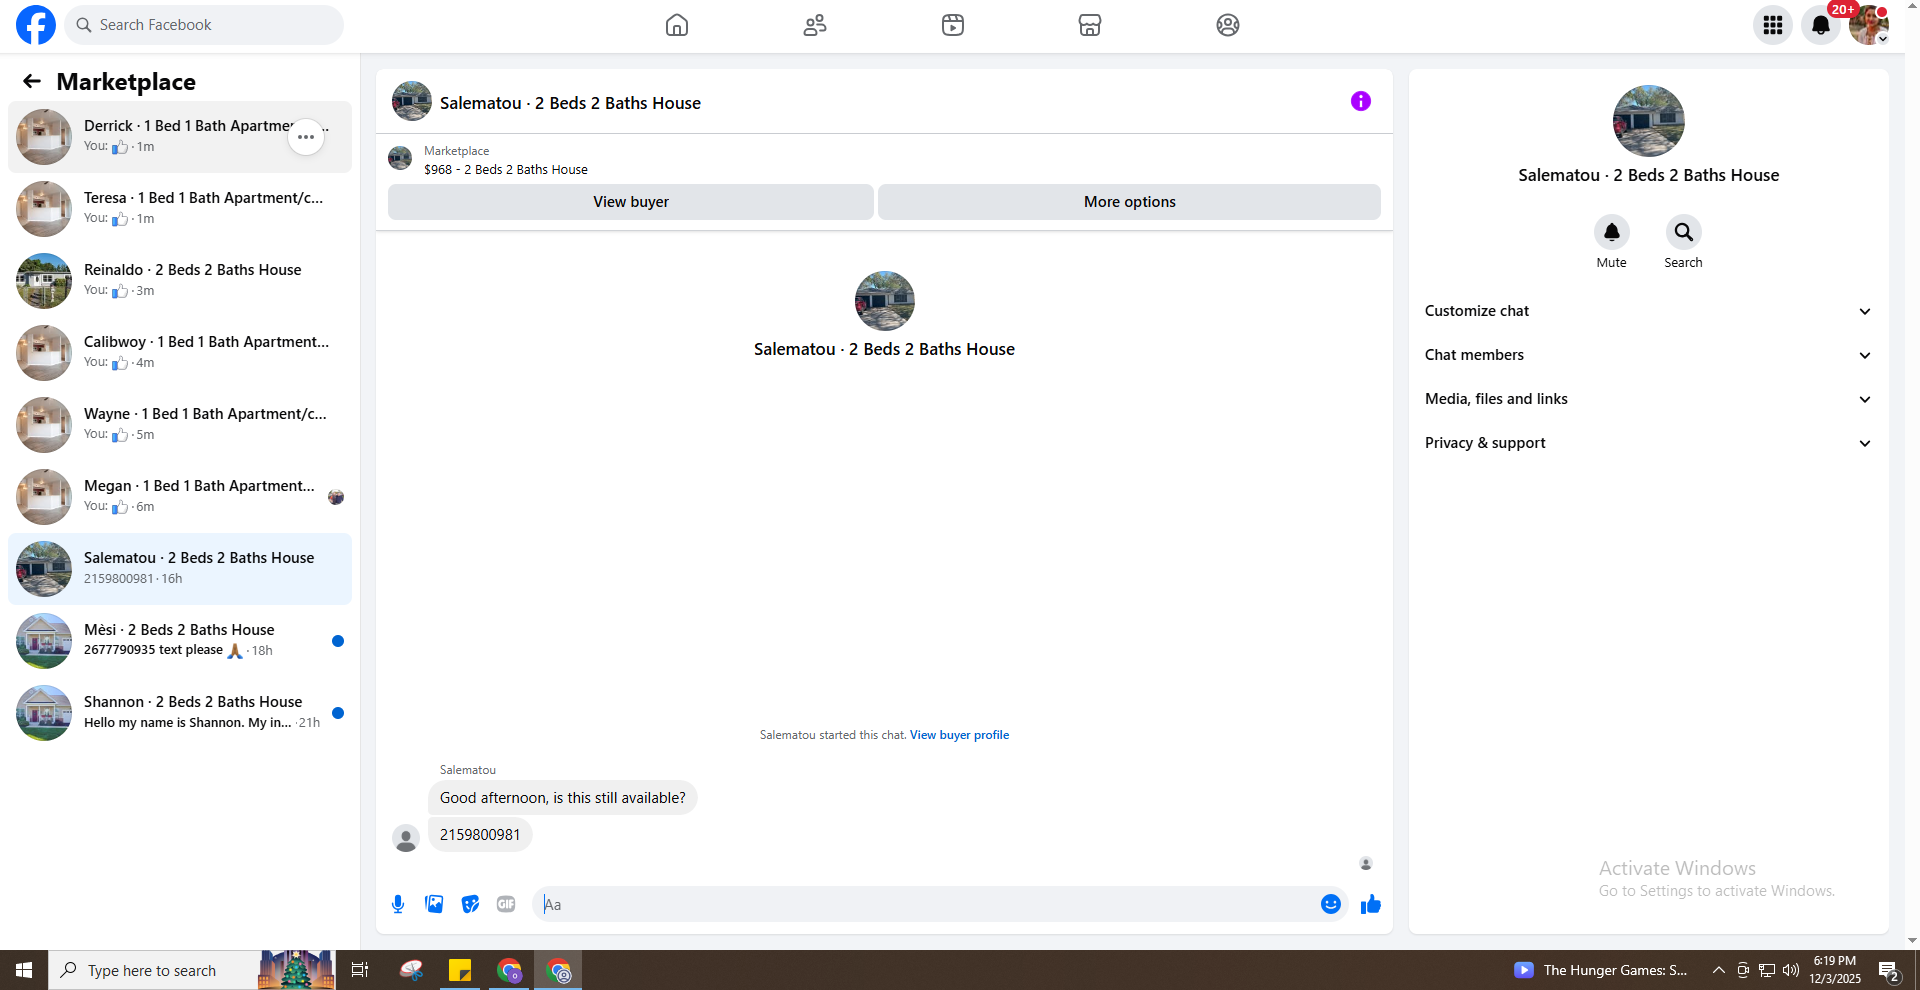Click the gray Salematou sender avatar beside messages
This screenshot has height=990, width=1920.
[x=406, y=838]
